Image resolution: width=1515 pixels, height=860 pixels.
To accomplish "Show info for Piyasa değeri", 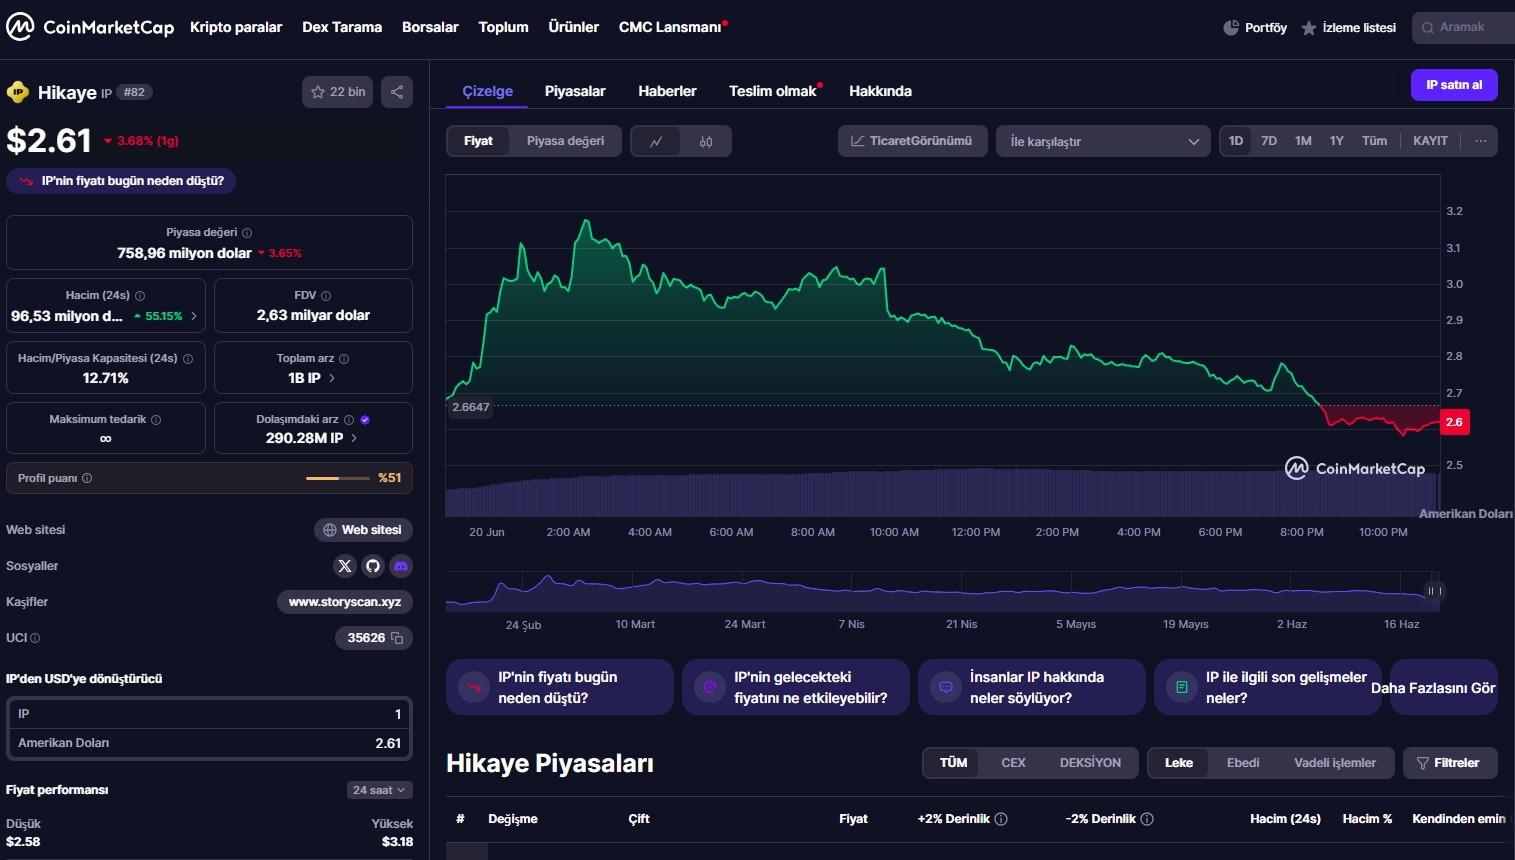I will (x=247, y=232).
